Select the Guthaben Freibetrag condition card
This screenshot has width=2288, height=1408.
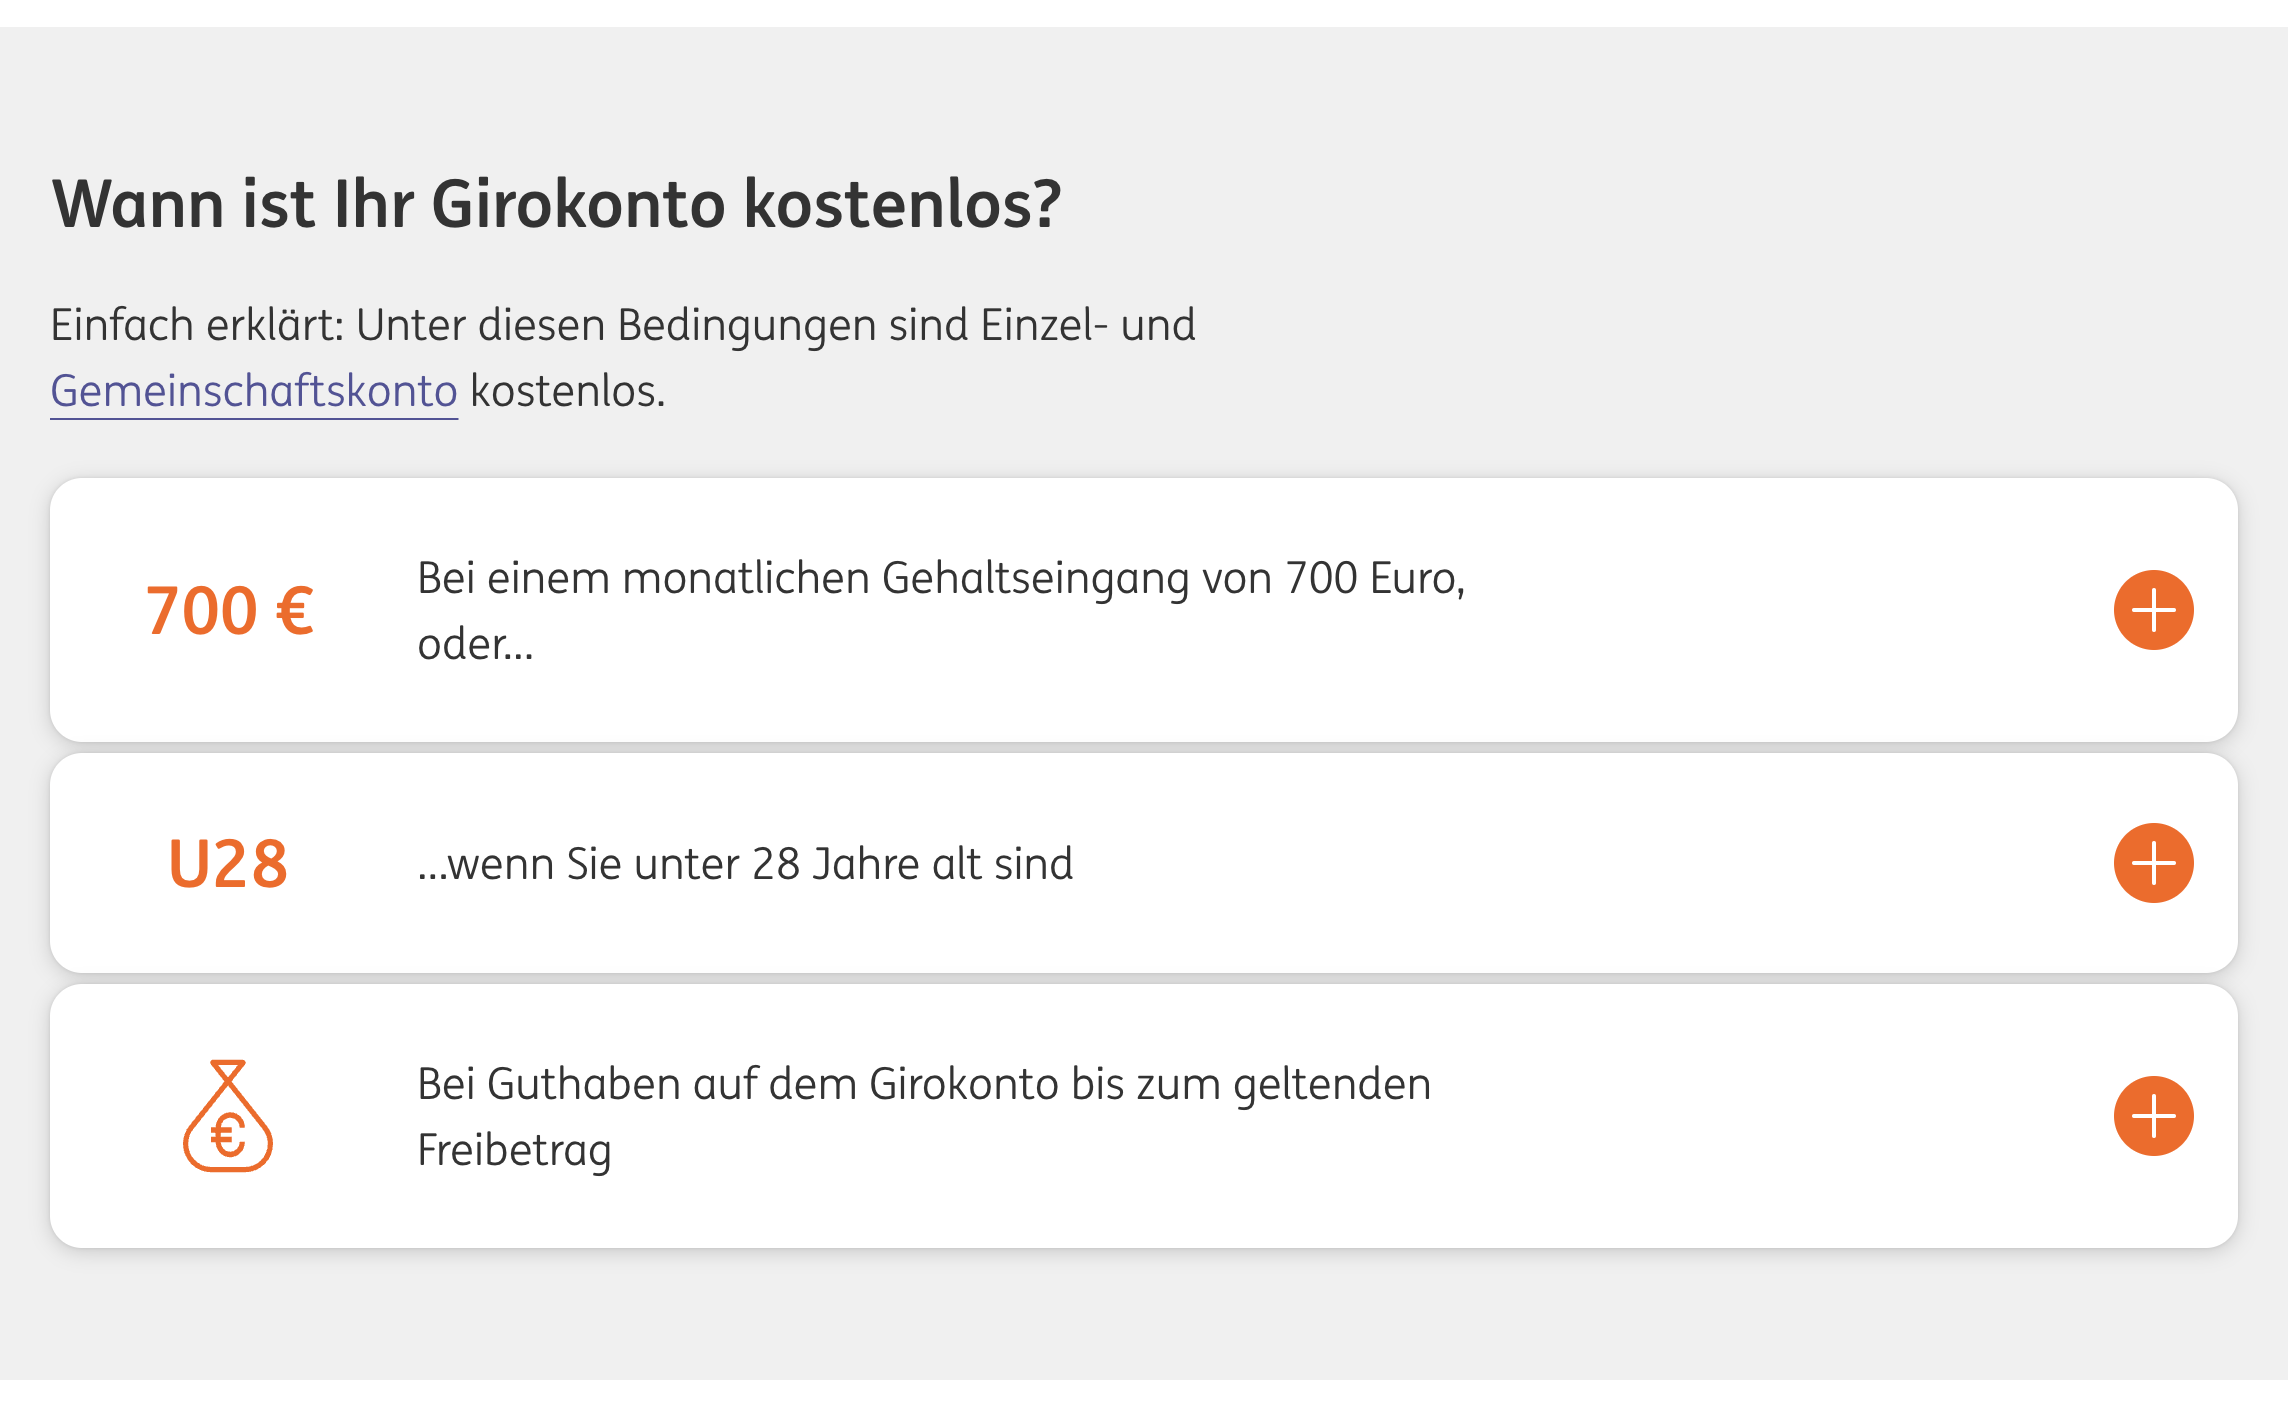1144,1116
